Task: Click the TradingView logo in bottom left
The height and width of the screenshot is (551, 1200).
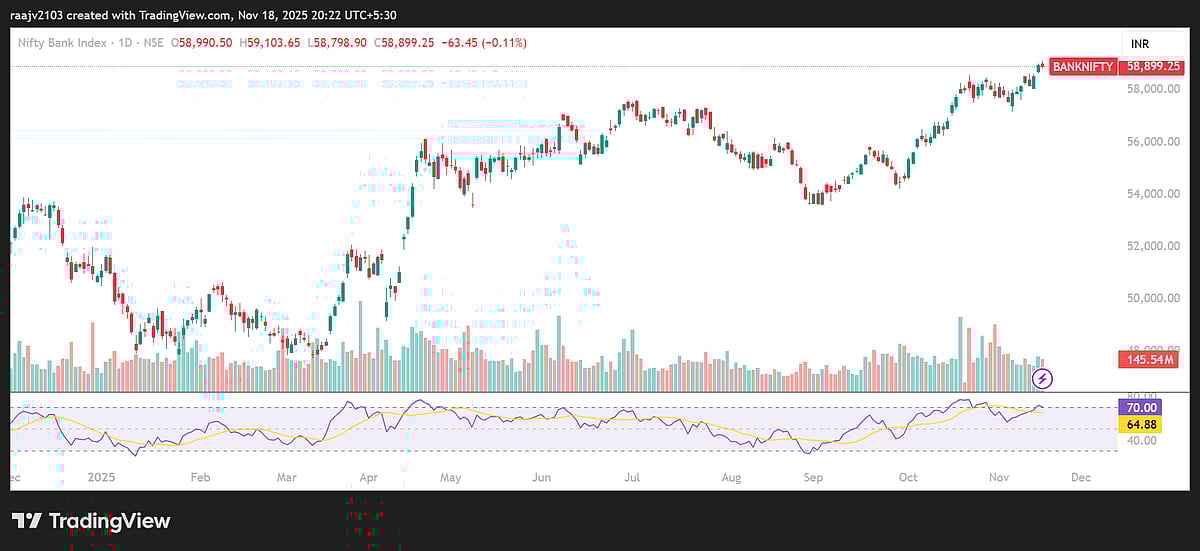Action: click(x=91, y=521)
